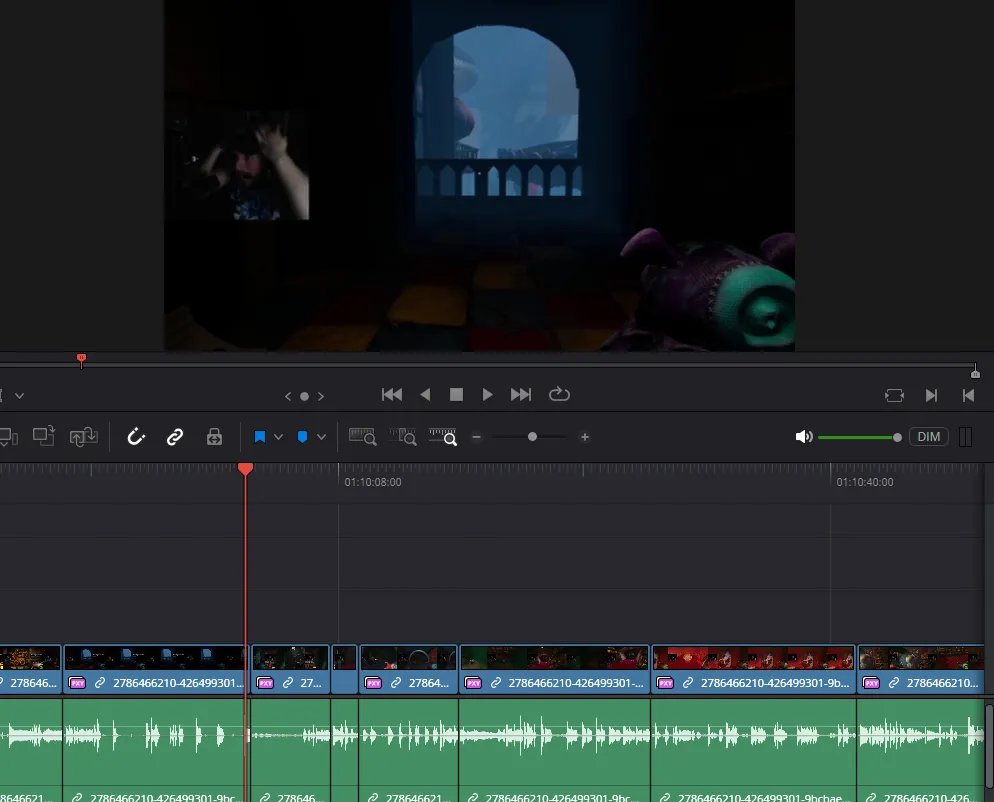The image size is (994, 802).
Task: Select the first video clip 278646...
Action: tap(30, 669)
